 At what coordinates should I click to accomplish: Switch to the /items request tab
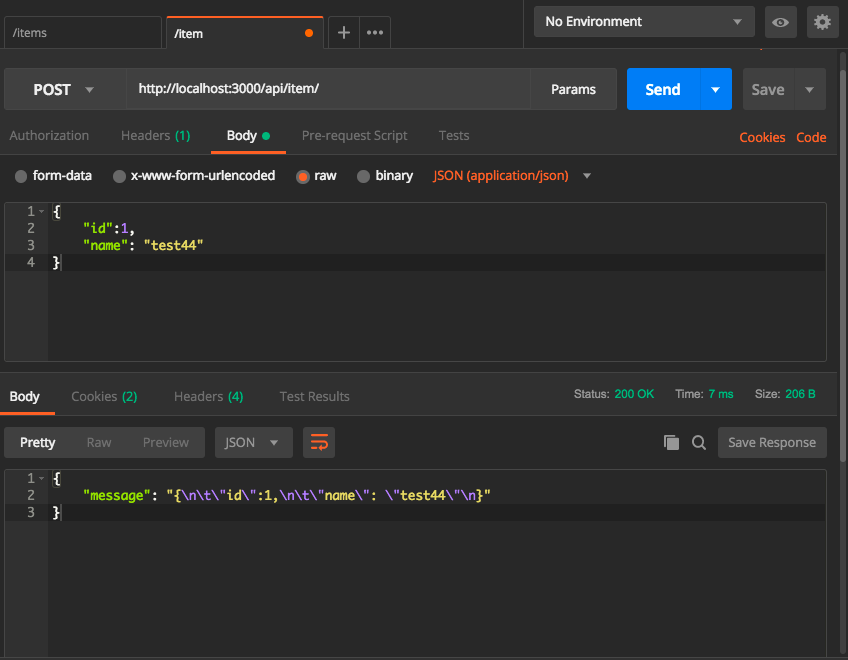pyautogui.click(x=83, y=33)
